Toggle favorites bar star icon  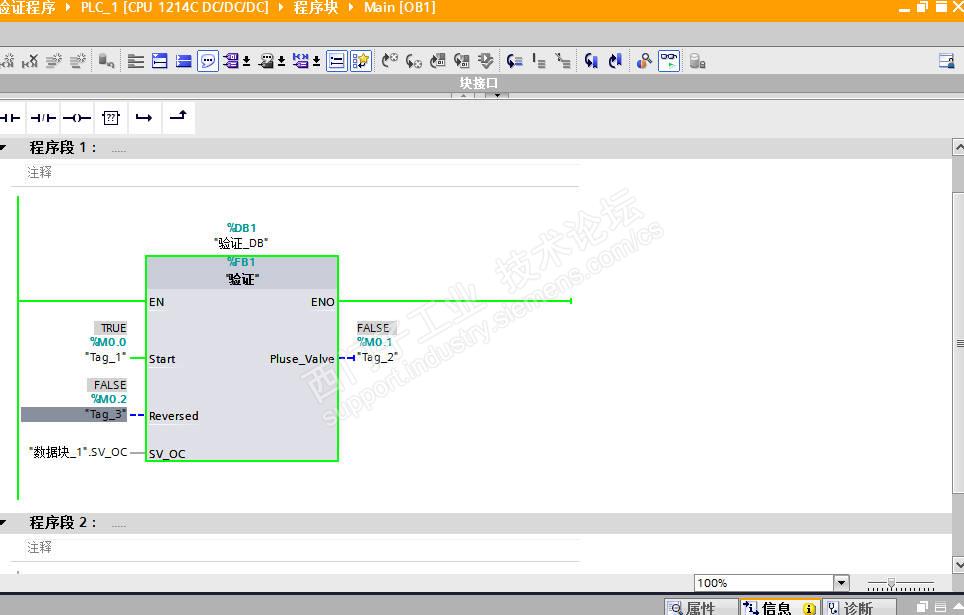362,61
